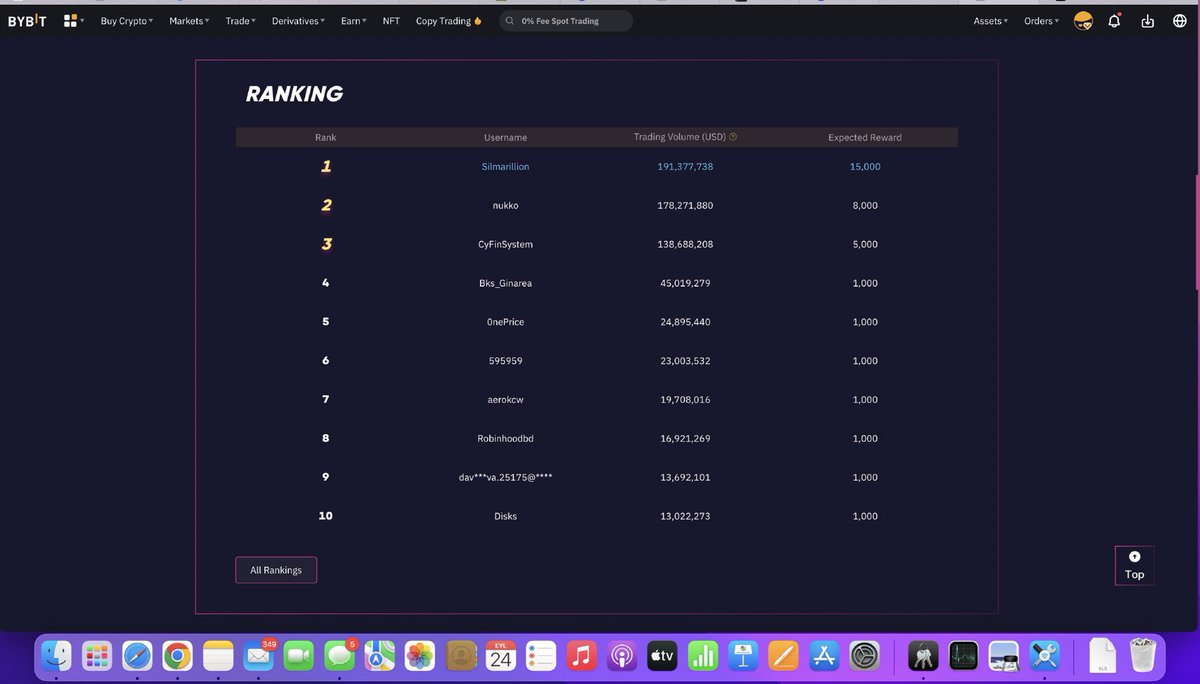The height and width of the screenshot is (684, 1200).
Task: Click the magnifier icon in search bar
Action: [x=511, y=21]
